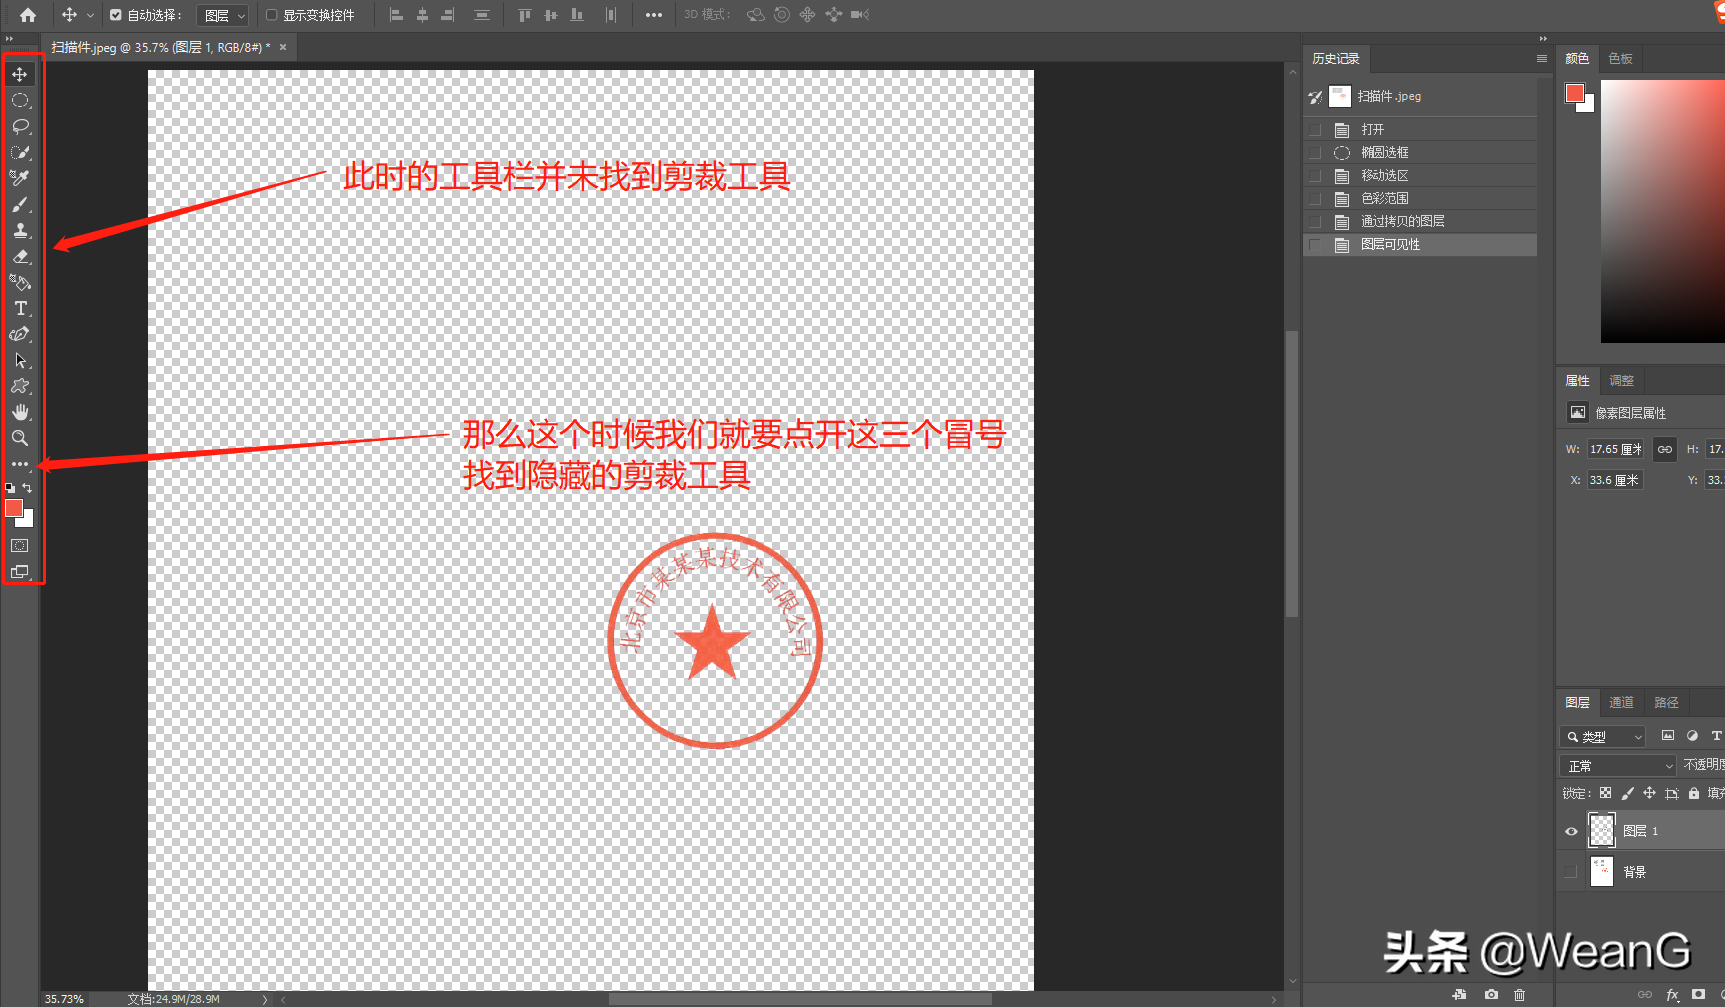
Task: Open the Edit Toolbar three-dots button
Action: click(x=20, y=464)
